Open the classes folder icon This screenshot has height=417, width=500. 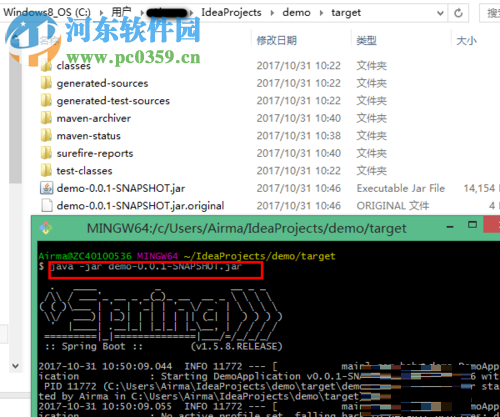46,66
